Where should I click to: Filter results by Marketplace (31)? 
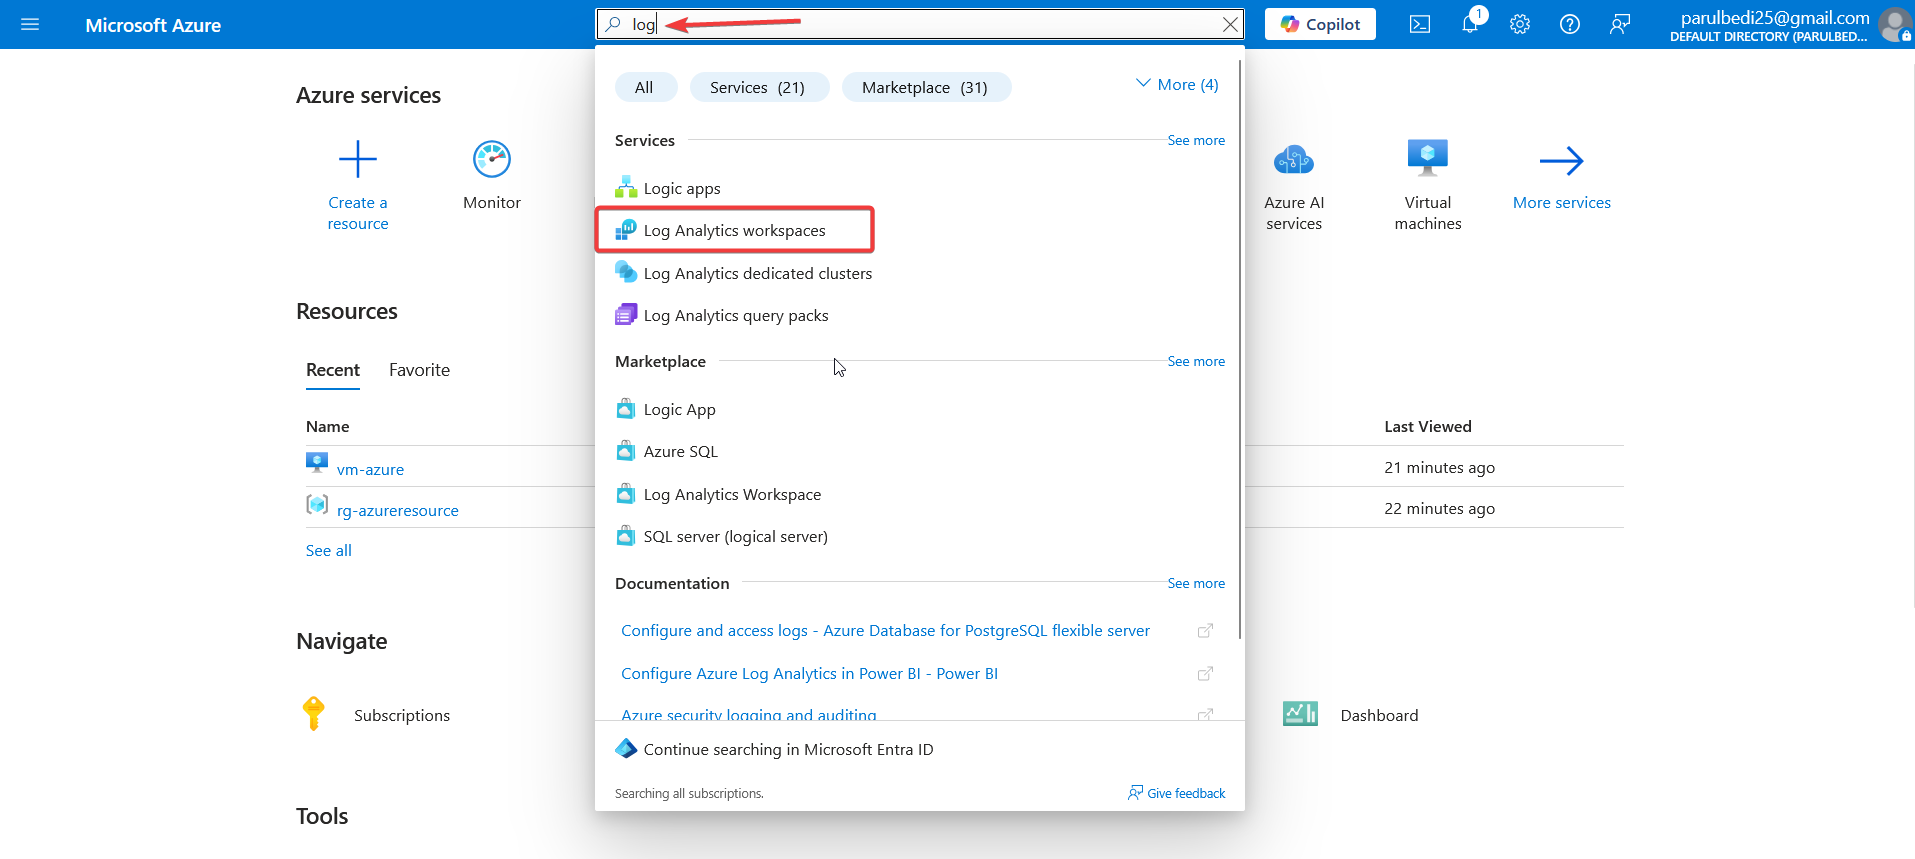point(926,87)
